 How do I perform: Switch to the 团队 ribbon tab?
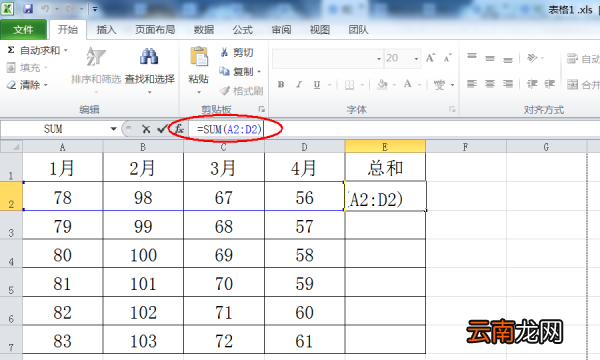[x=358, y=29]
